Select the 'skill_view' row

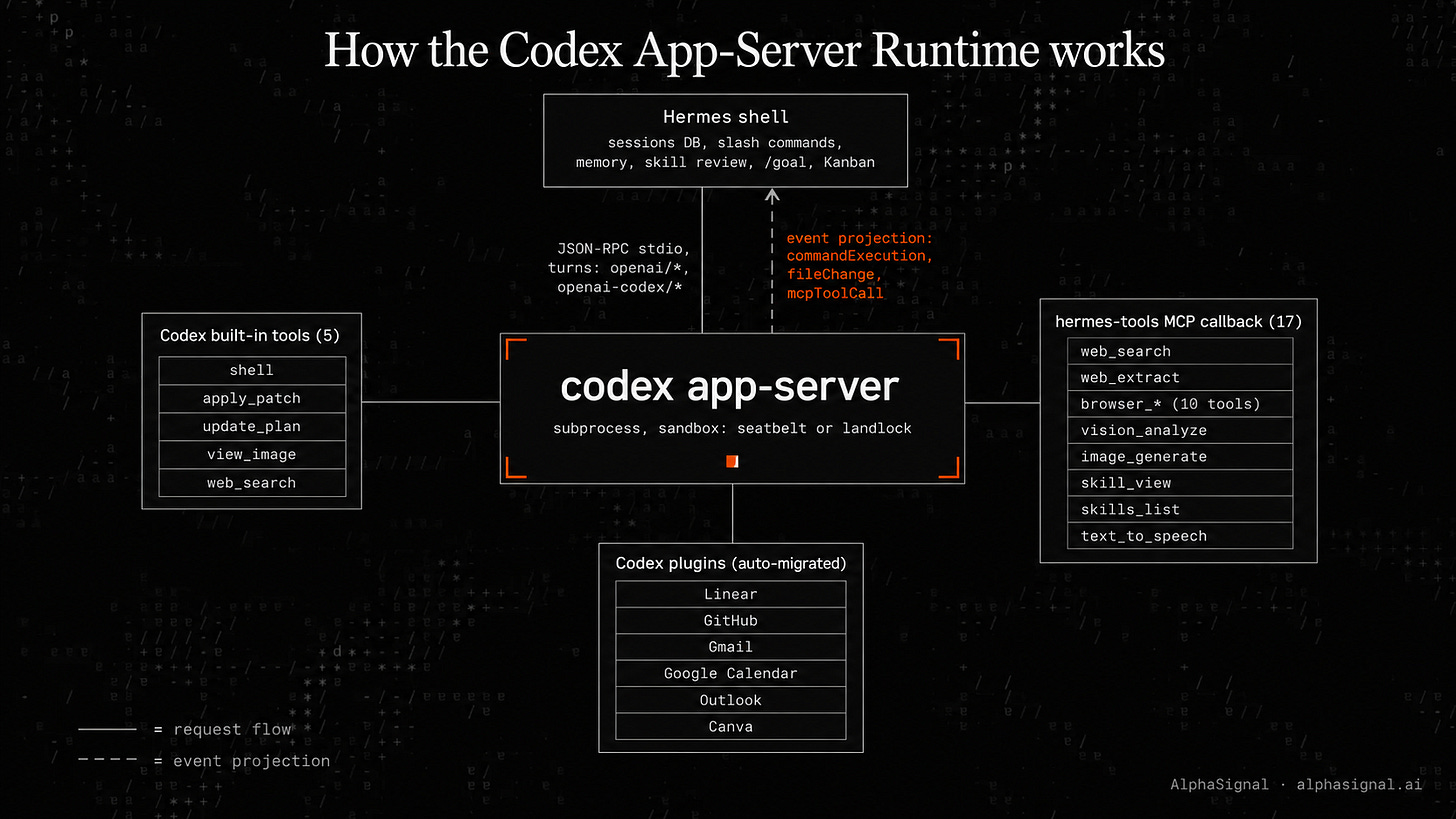1180,483
